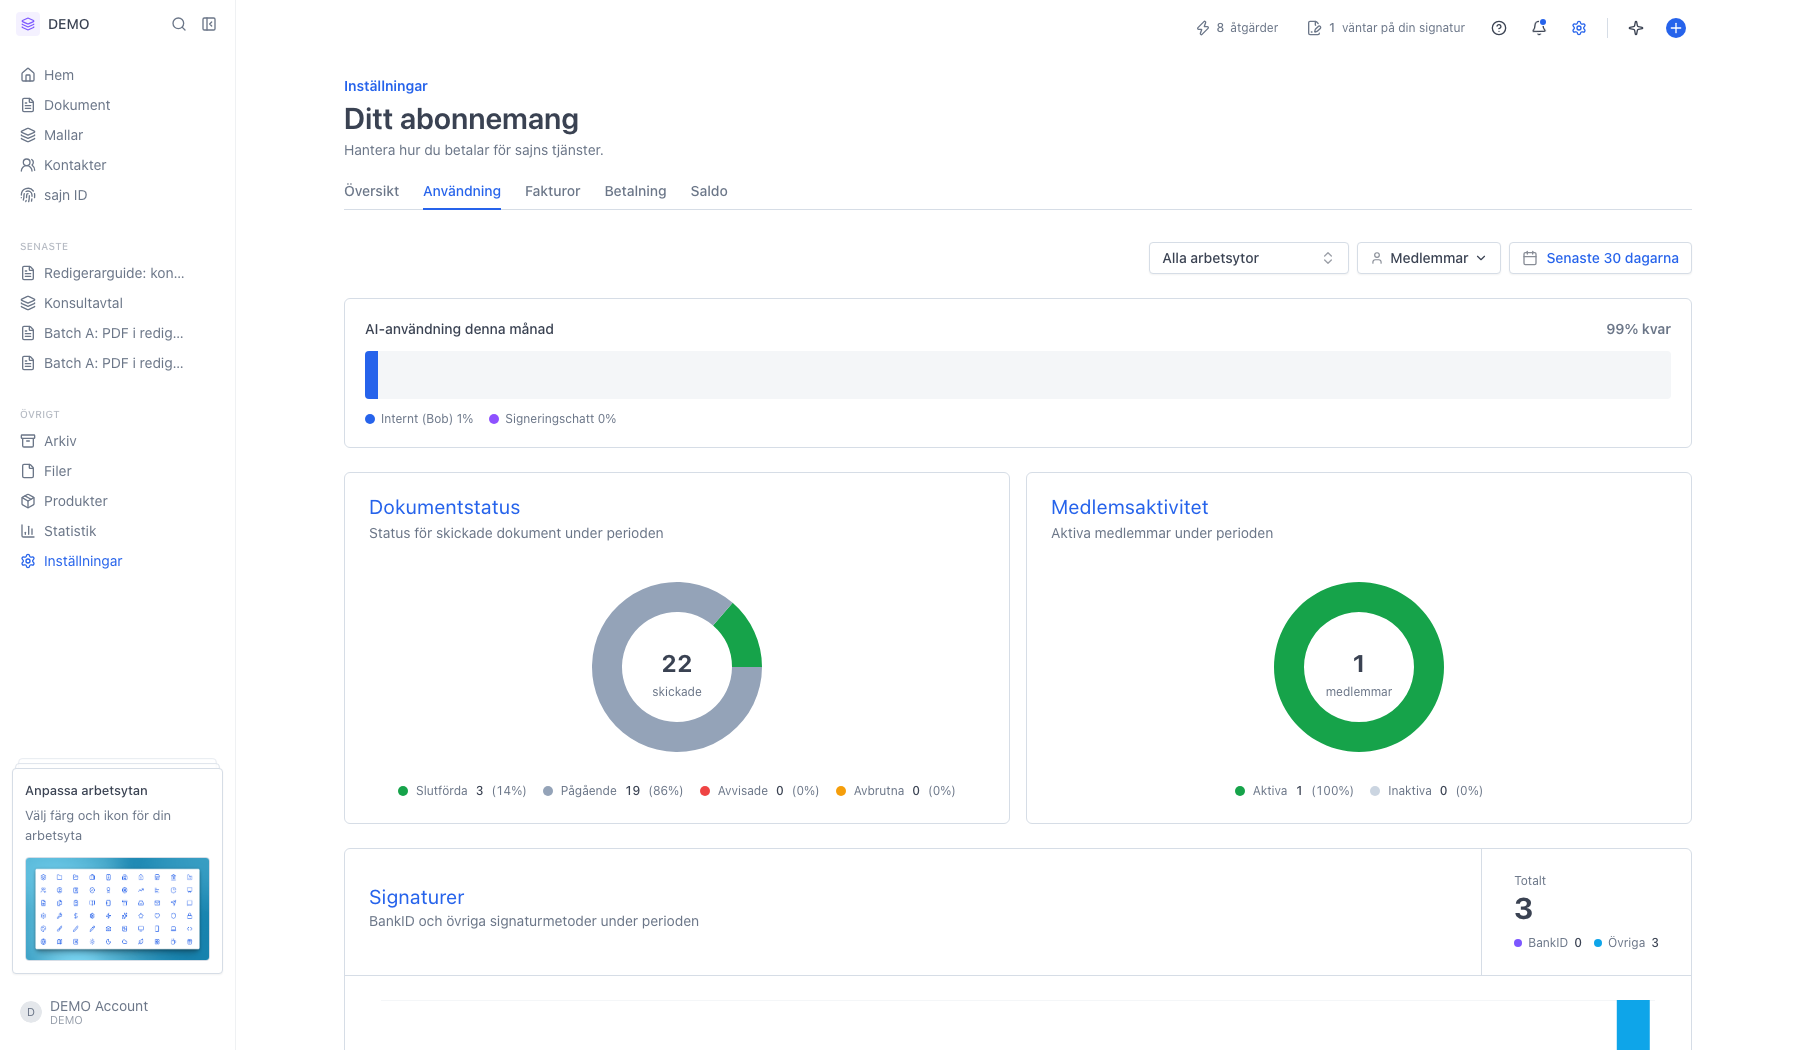This screenshot has width=1800, height=1050.
Task: Click the AI-användning progress bar
Action: (1018, 375)
